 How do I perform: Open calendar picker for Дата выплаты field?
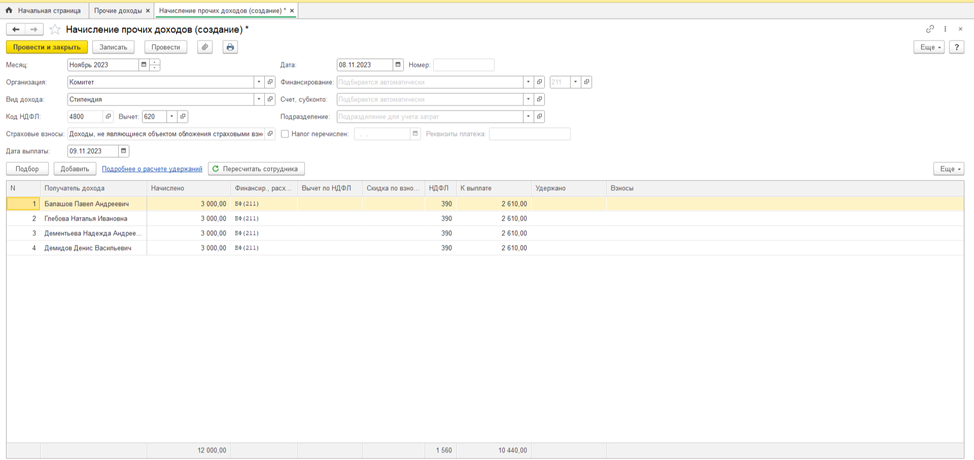[124, 151]
